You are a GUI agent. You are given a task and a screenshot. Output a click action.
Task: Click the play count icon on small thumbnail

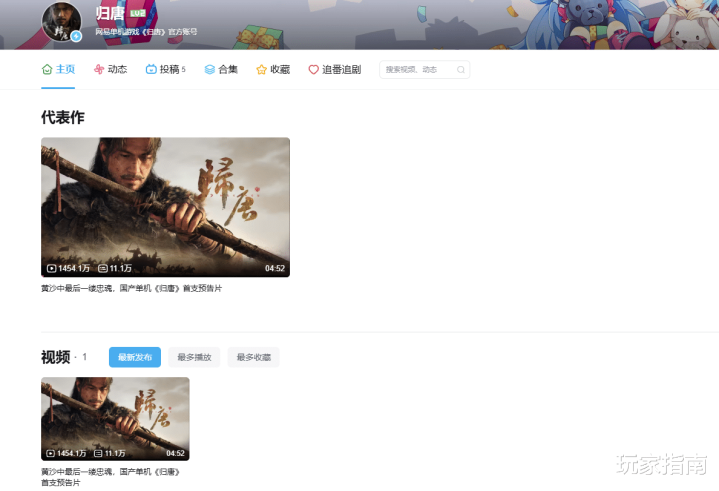click(50, 453)
